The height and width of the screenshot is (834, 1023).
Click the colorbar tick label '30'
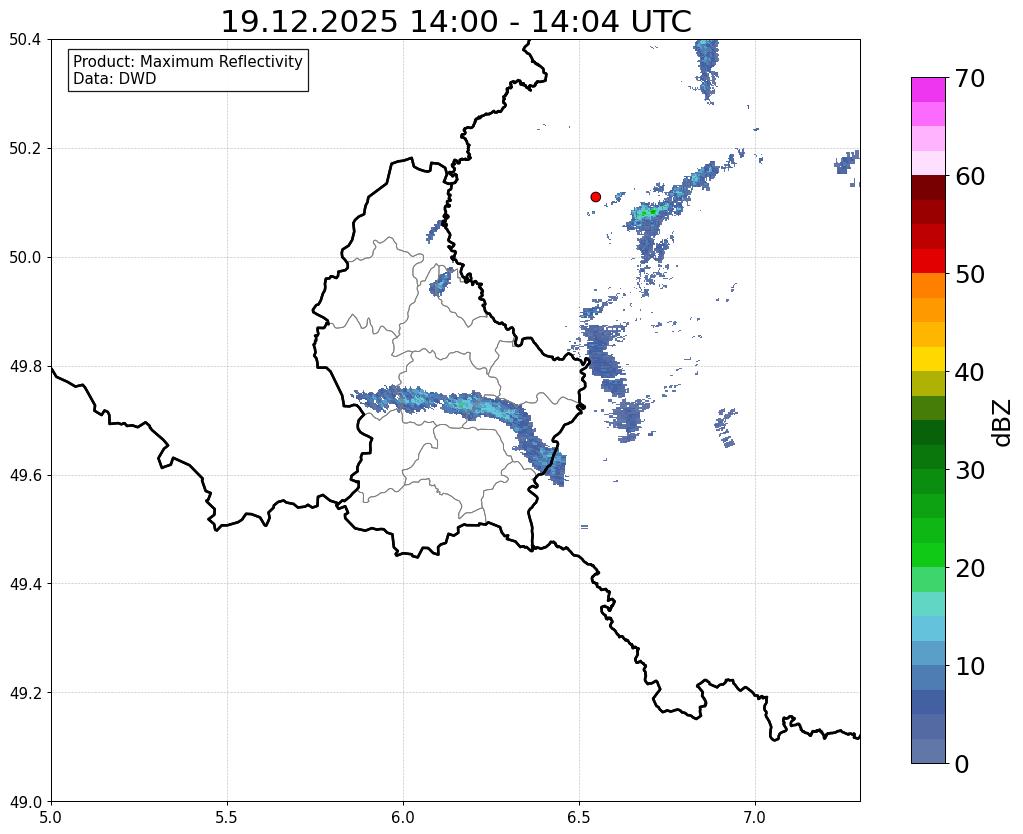click(970, 470)
